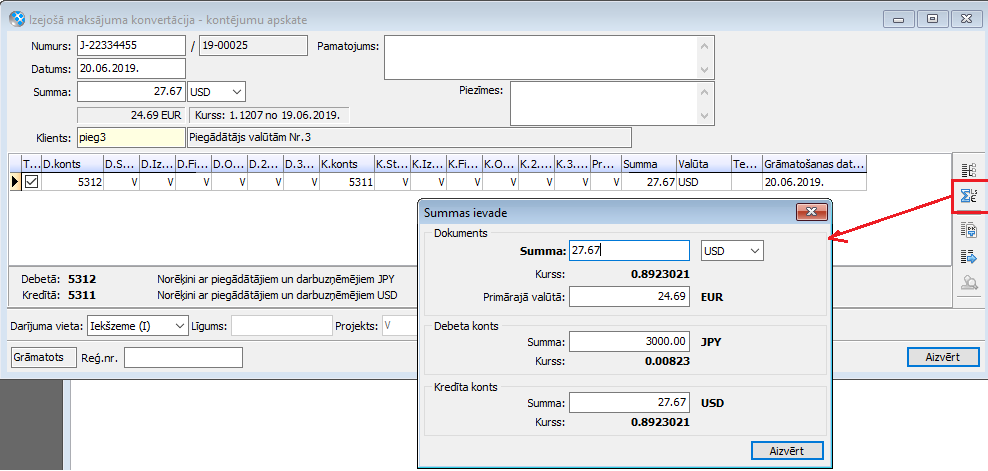This screenshot has width=988, height=471.
Task: Click the Piezīmes text area
Action: tap(604, 103)
